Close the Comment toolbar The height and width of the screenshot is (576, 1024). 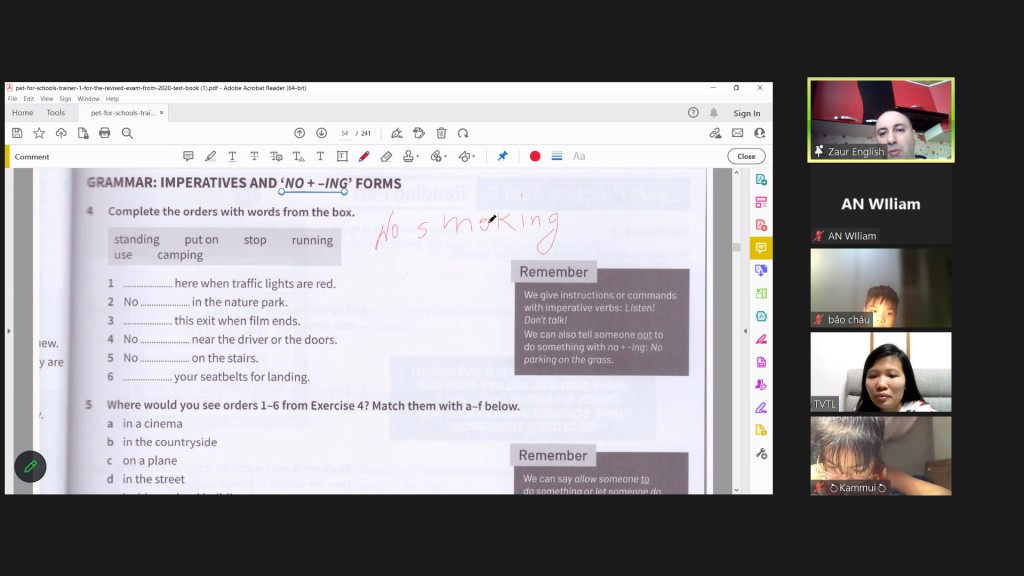(746, 156)
